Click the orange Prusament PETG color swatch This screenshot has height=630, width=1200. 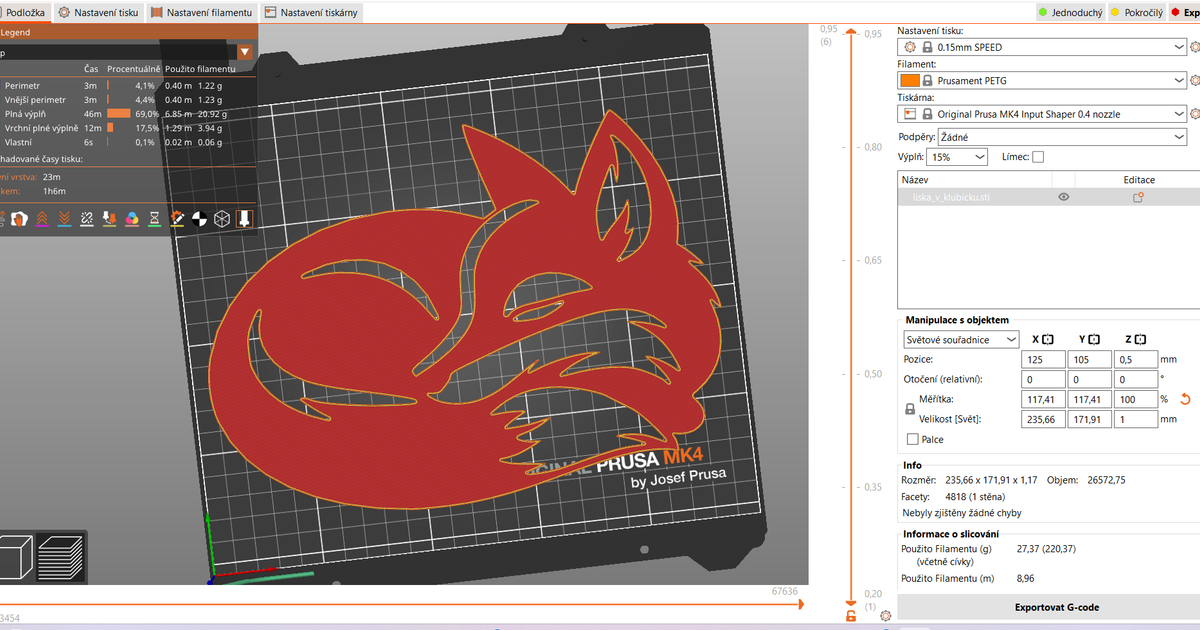pos(909,80)
